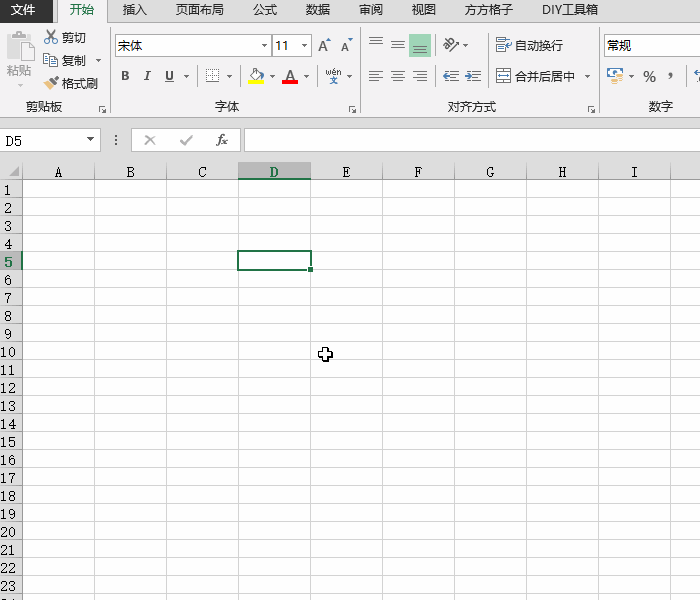Open the number format dropdown (常规)
Viewport: 700px width, 600px height.
[x=652, y=46]
